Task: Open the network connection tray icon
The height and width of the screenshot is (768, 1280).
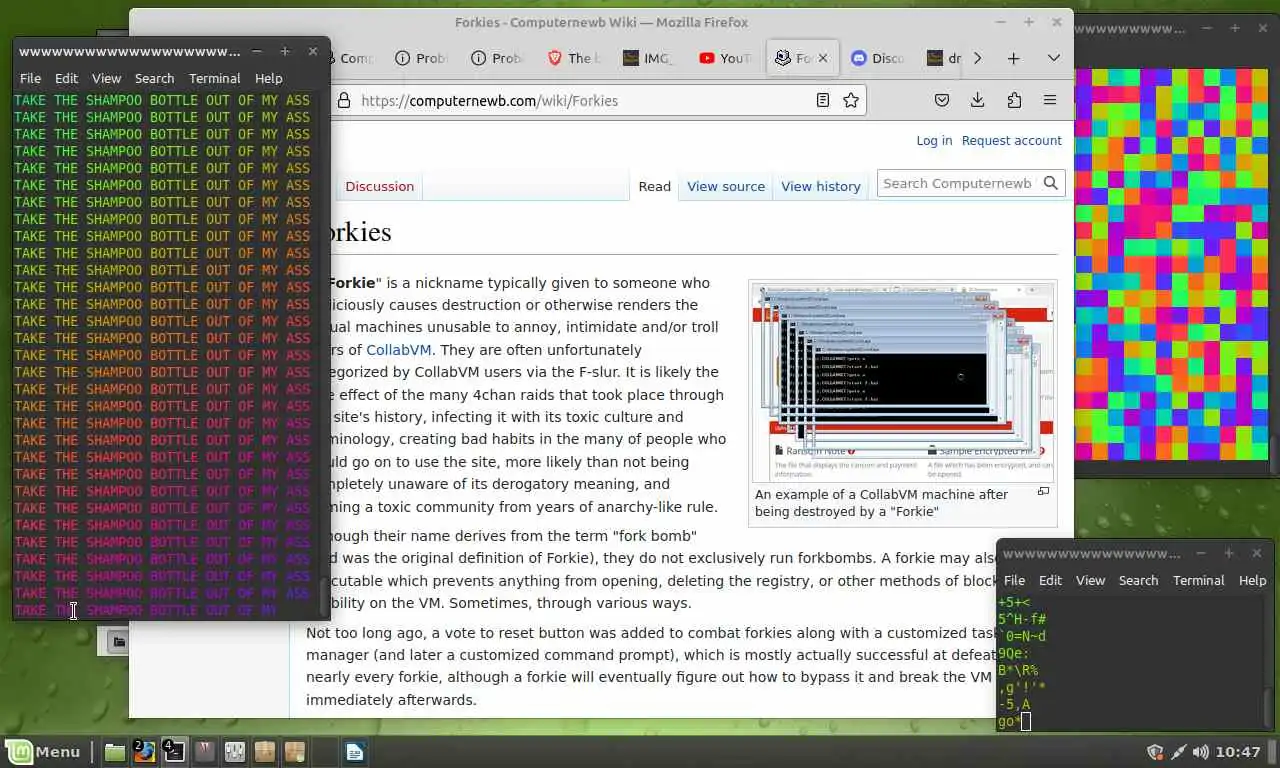Action: click(x=1178, y=752)
